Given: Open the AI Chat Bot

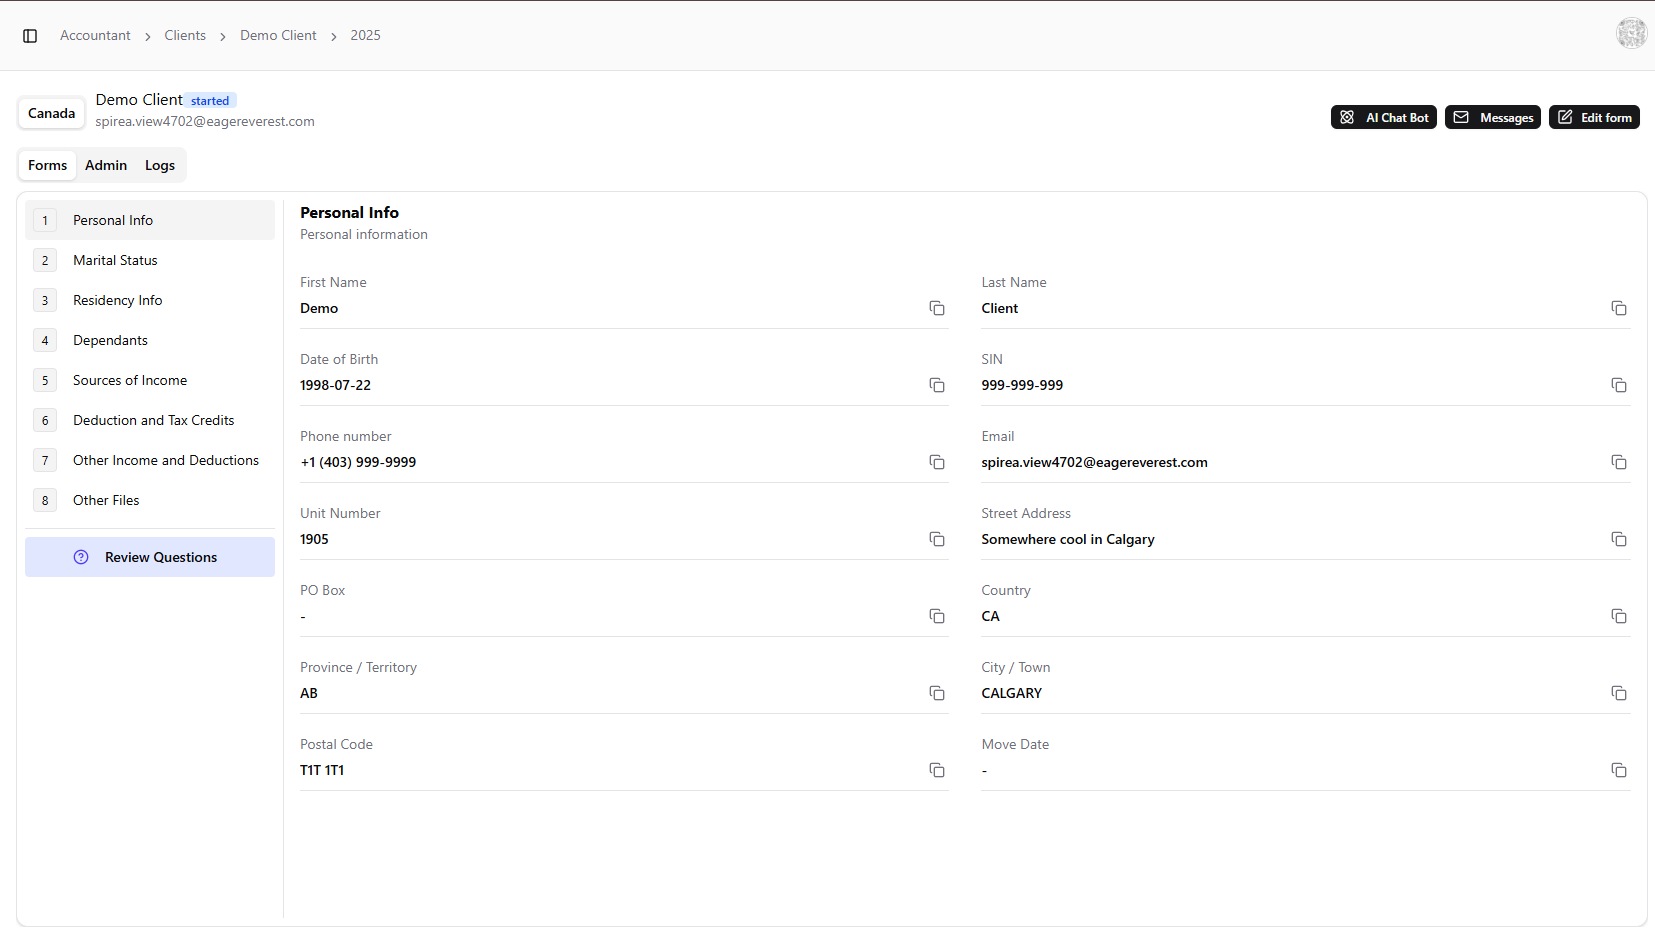Looking at the screenshot, I should tap(1384, 117).
